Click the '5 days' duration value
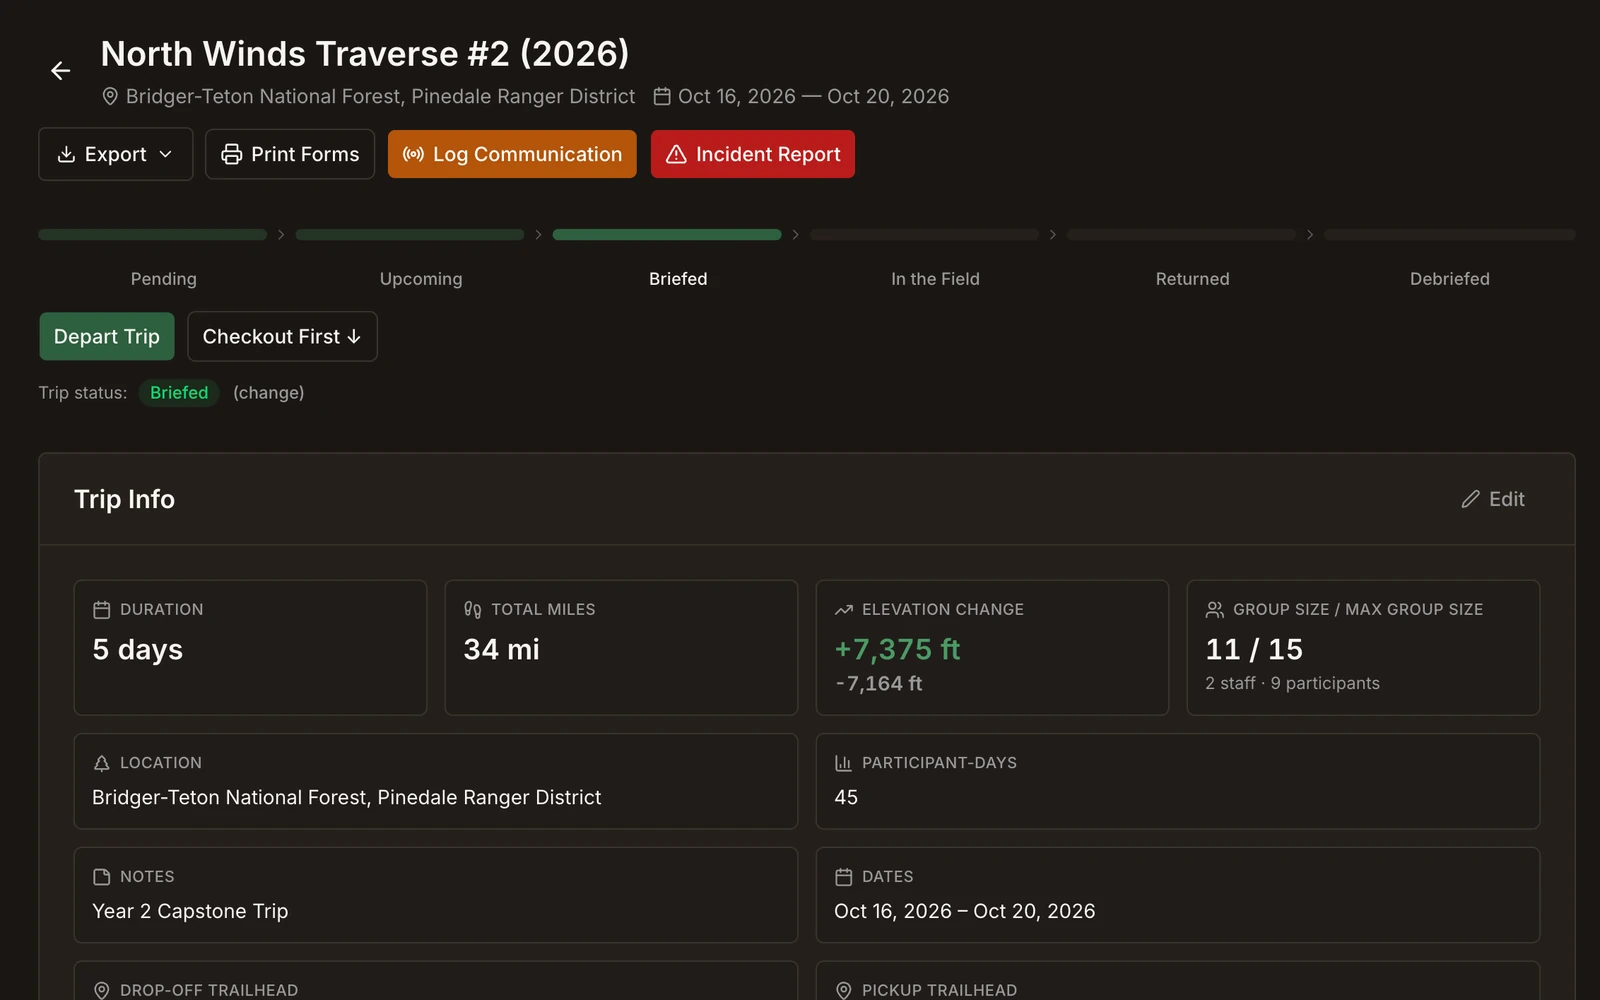This screenshot has height=1000, width=1600. tap(138, 650)
